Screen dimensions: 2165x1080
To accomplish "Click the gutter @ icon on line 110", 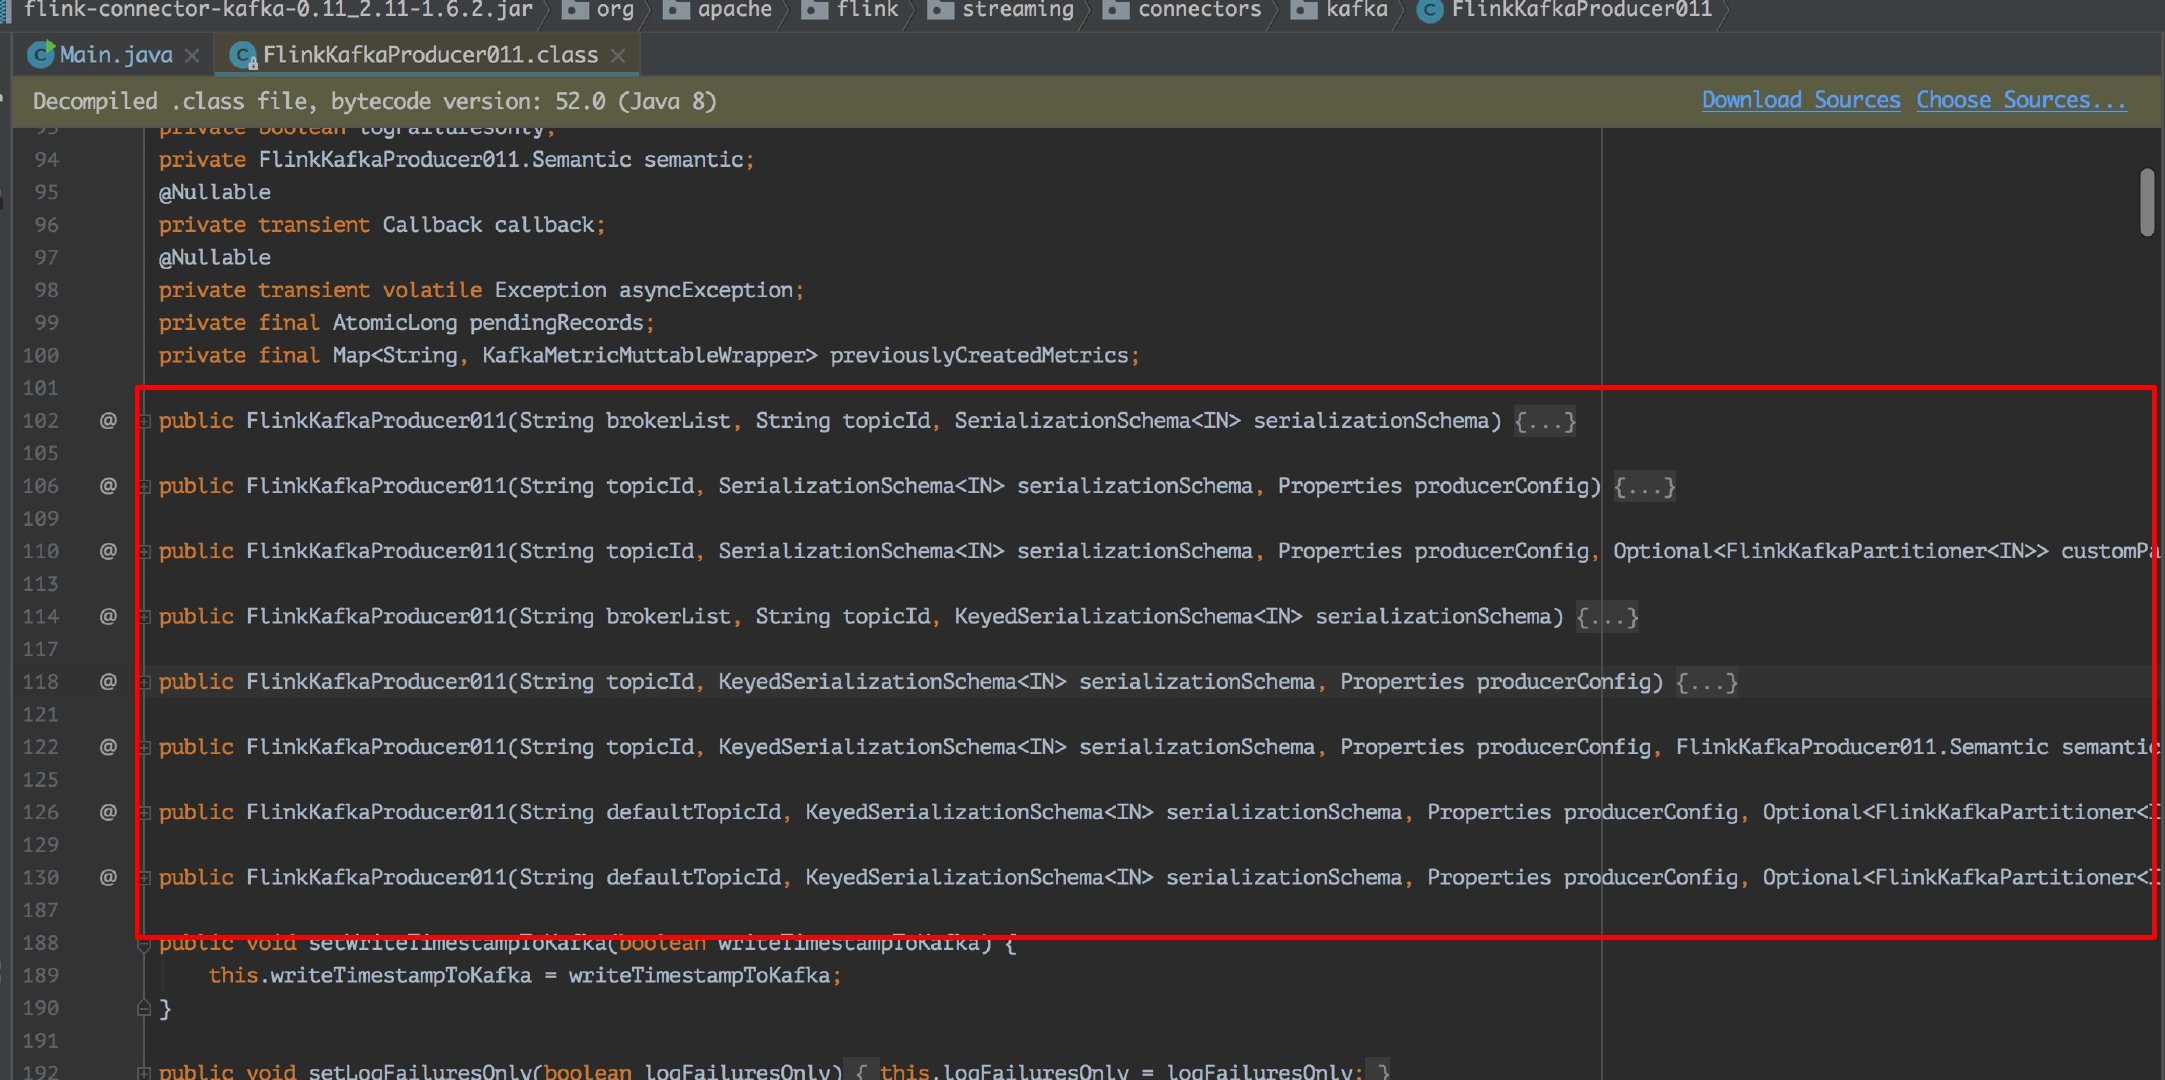I will point(107,551).
